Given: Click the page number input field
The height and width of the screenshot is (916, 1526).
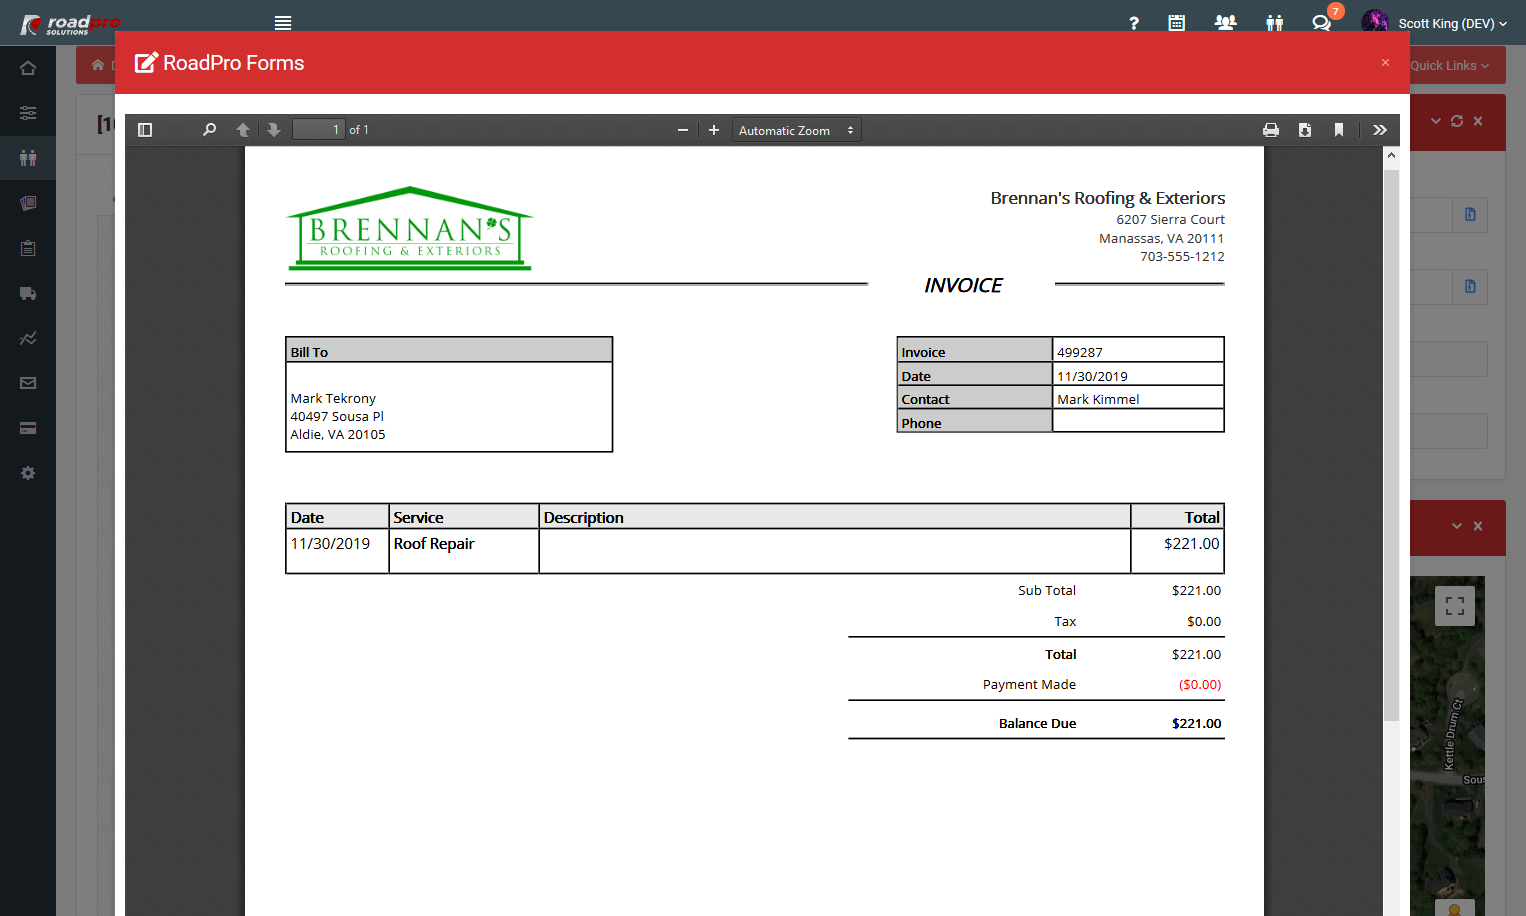Looking at the screenshot, I should pyautogui.click(x=318, y=130).
